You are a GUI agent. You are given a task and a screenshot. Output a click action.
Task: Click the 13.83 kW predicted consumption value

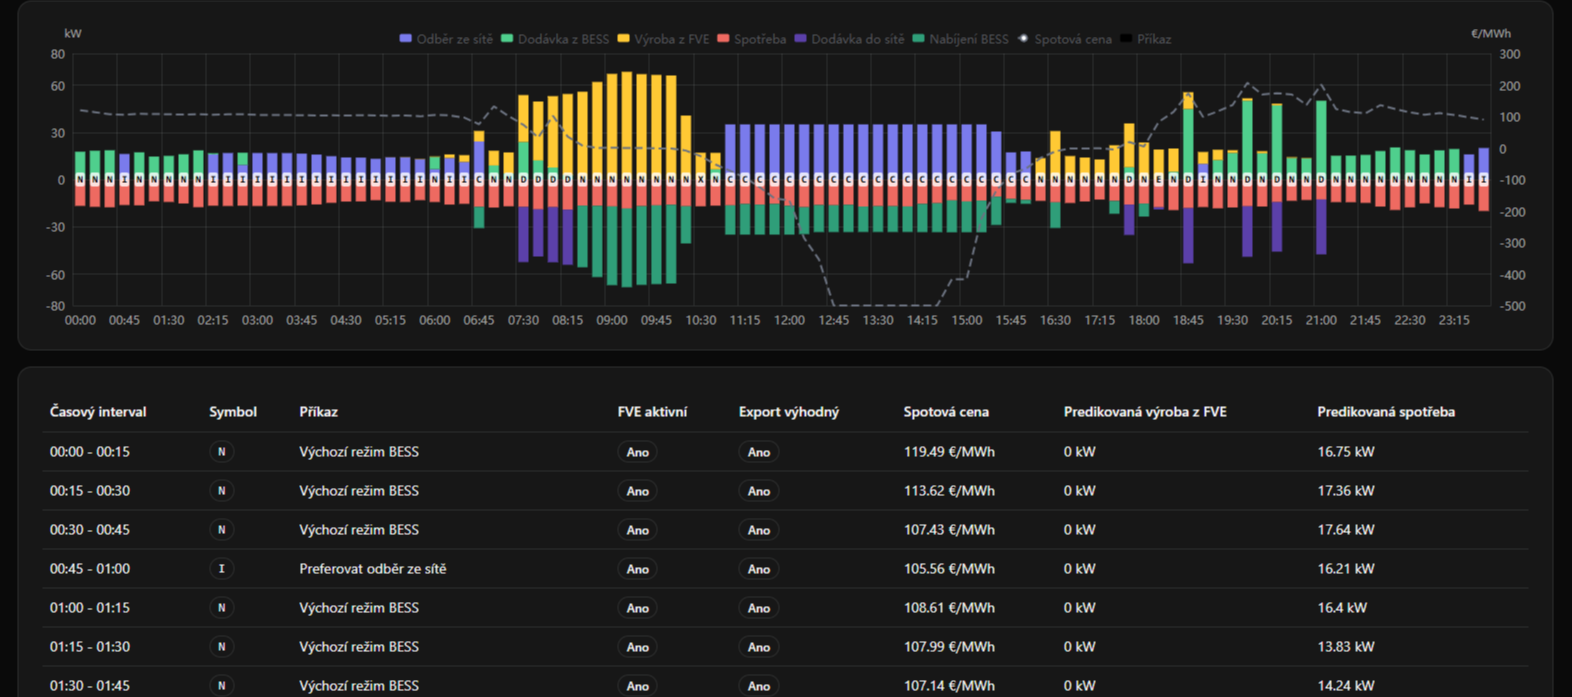coord(1346,647)
